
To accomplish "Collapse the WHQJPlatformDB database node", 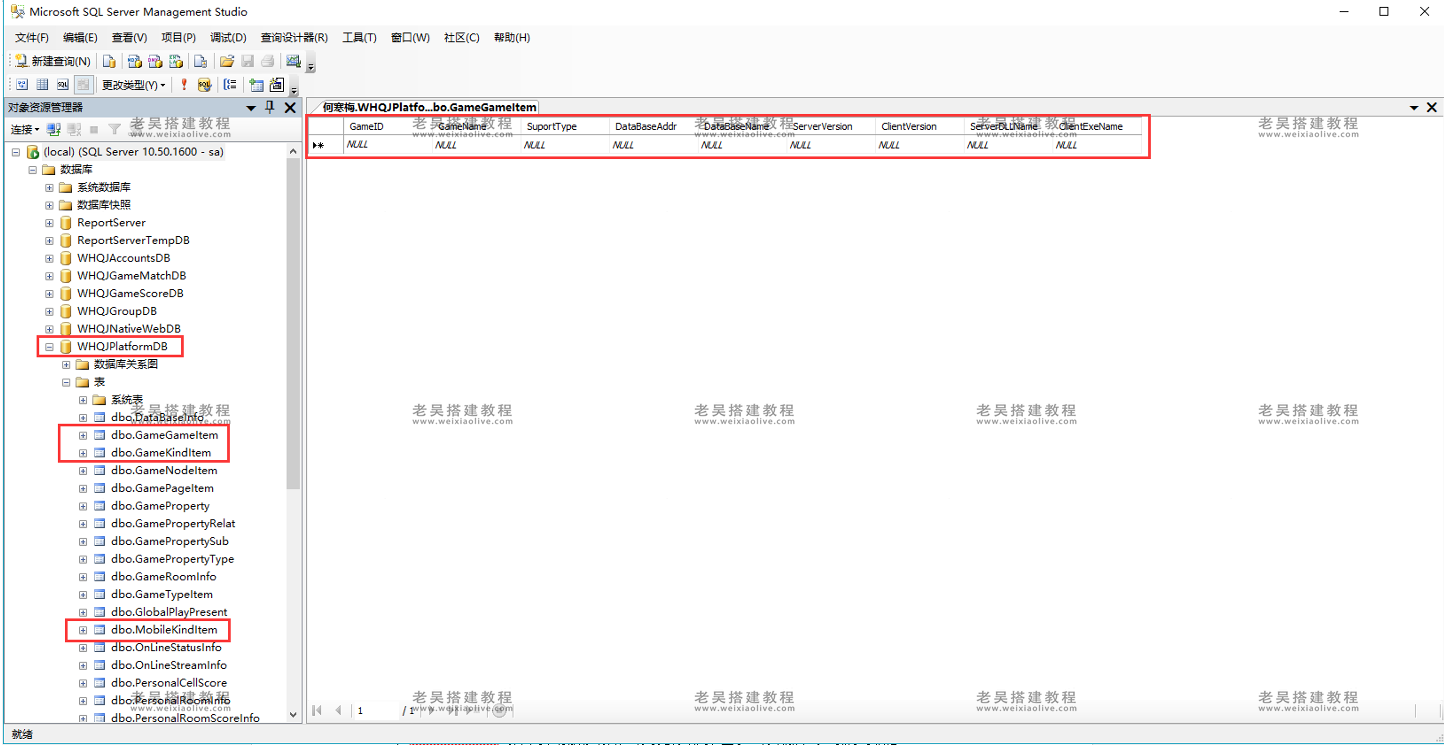I will [x=49, y=347].
